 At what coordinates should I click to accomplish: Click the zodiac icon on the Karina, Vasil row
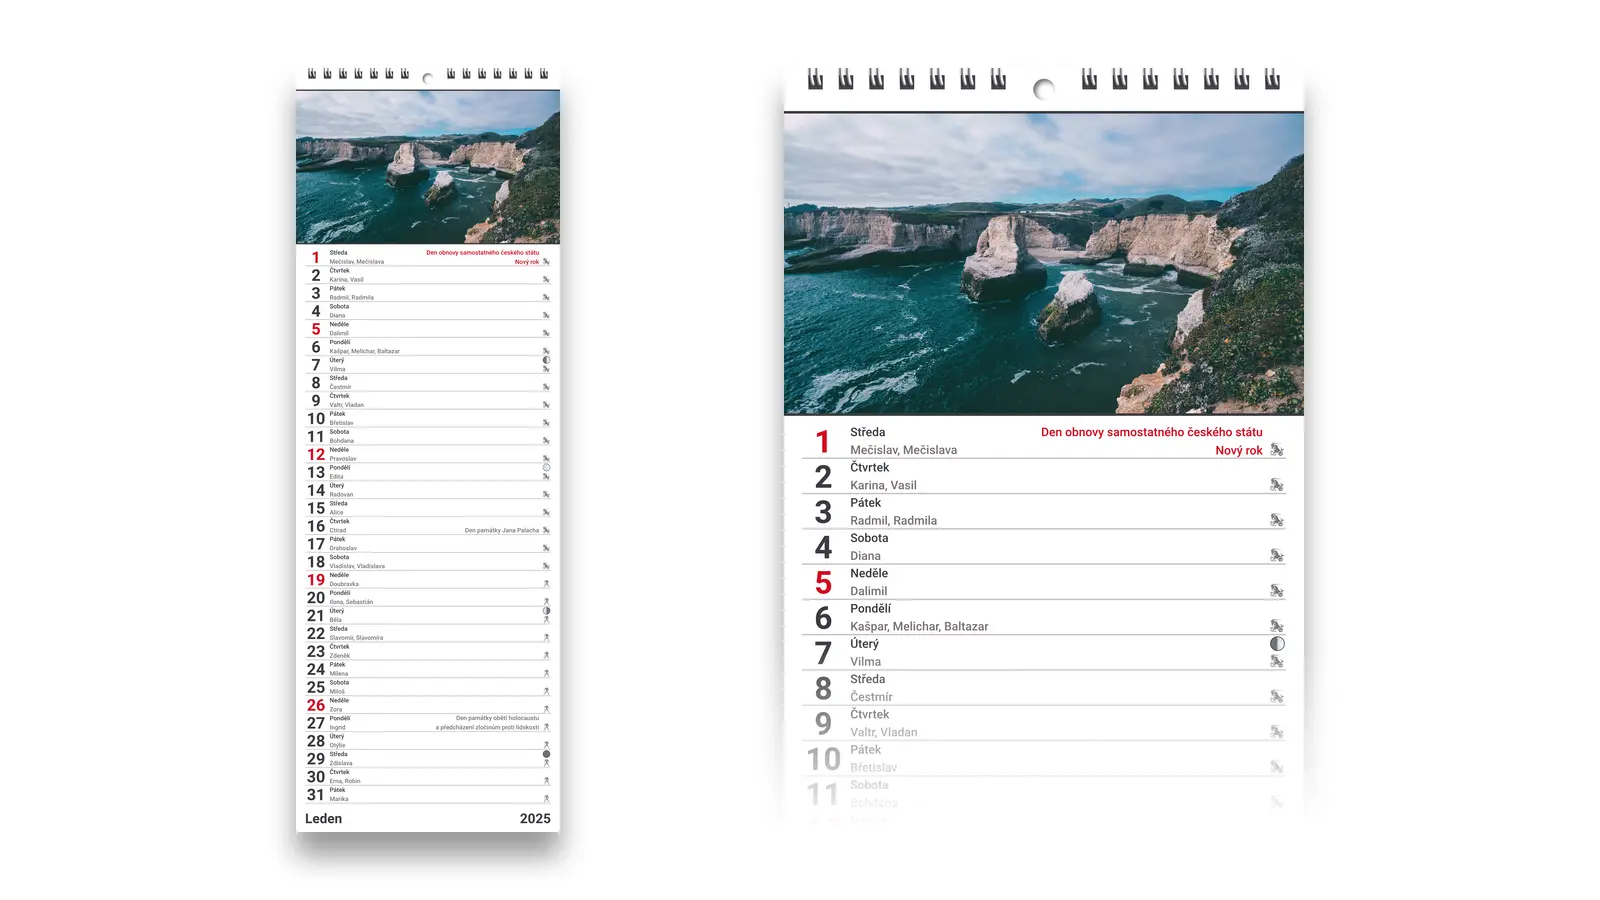(1277, 485)
